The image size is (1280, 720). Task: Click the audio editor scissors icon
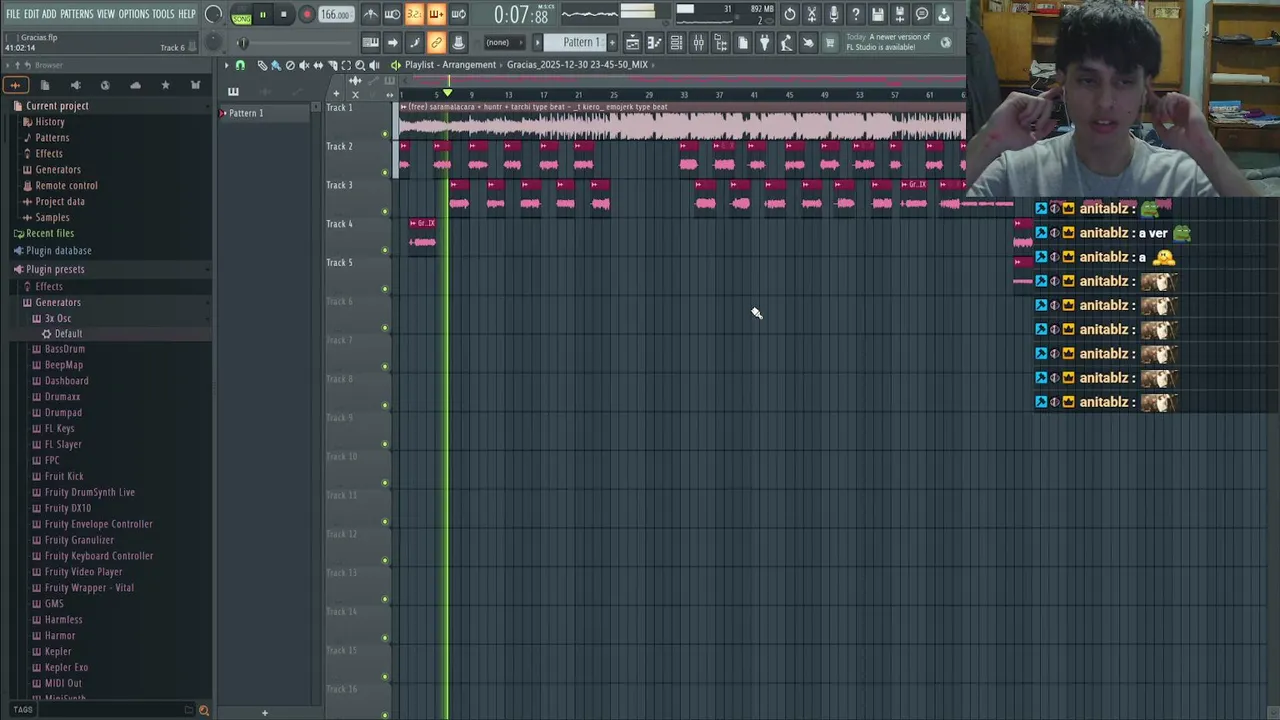(x=812, y=15)
